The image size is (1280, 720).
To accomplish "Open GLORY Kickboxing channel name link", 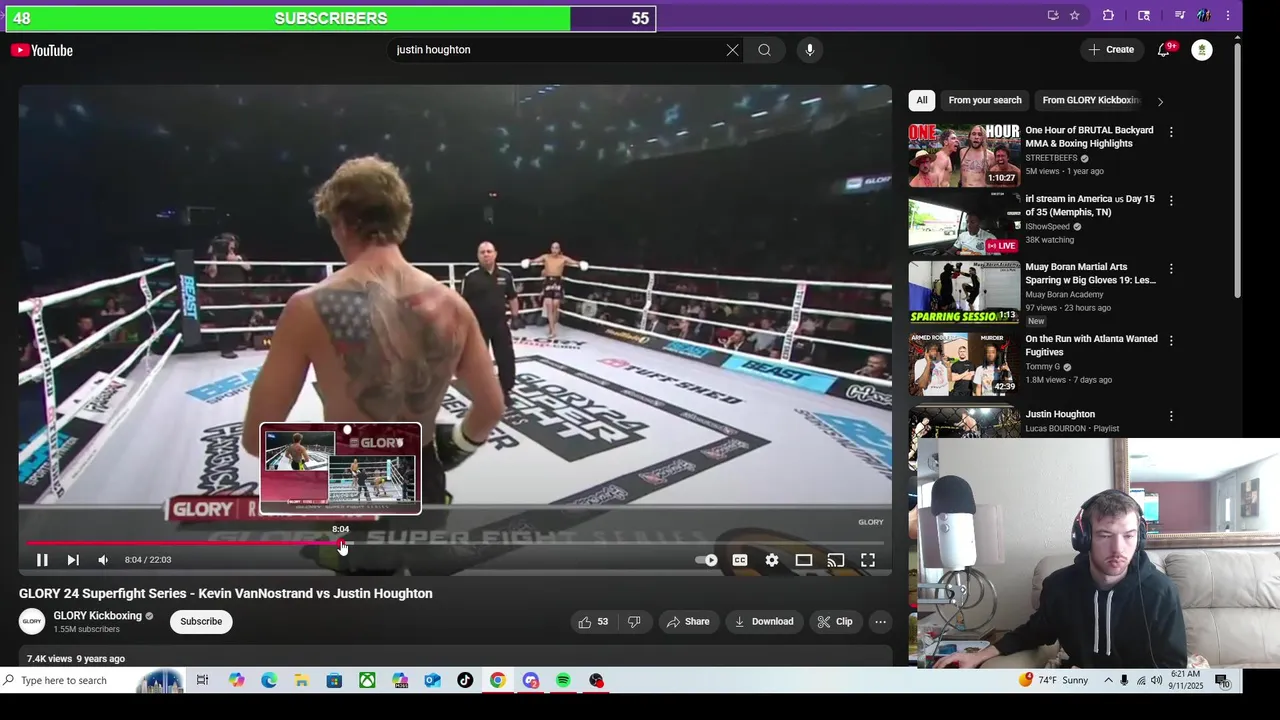I will (97, 616).
